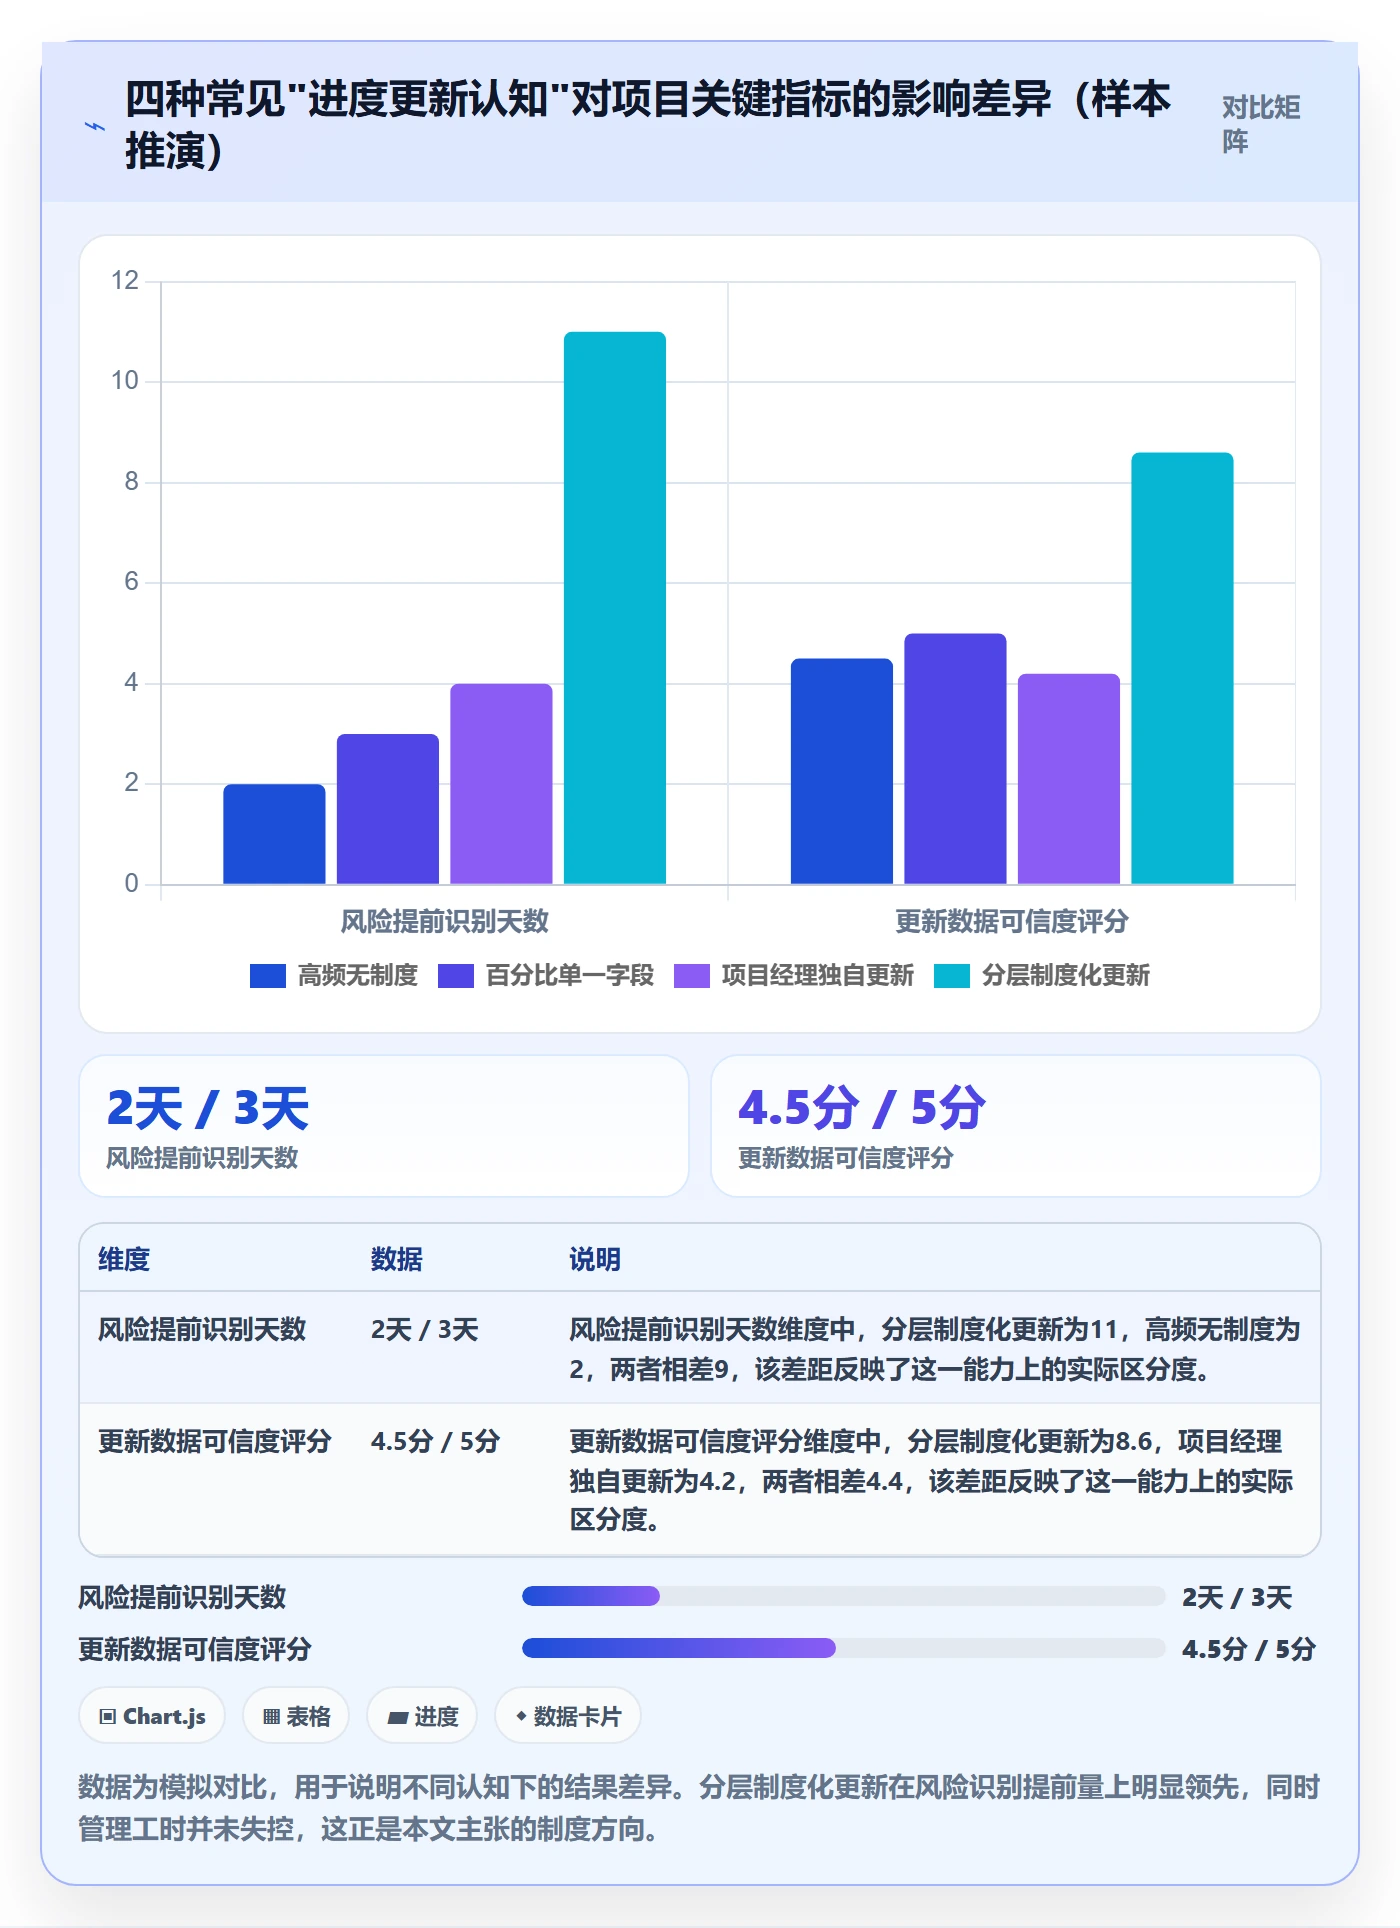1400x1928 pixels.
Task: Toggle the 高频无制度 legend swatch
Action: [x=268, y=976]
